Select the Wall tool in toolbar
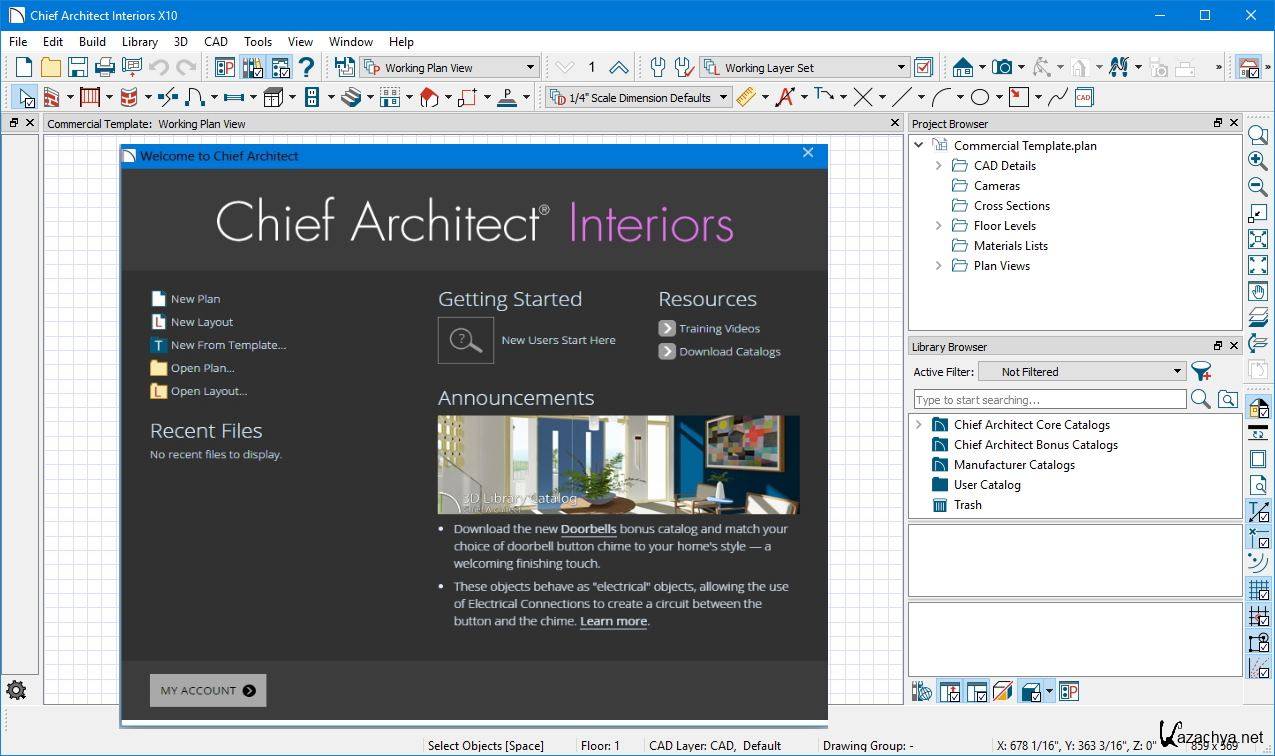This screenshot has width=1275, height=756. [51, 97]
